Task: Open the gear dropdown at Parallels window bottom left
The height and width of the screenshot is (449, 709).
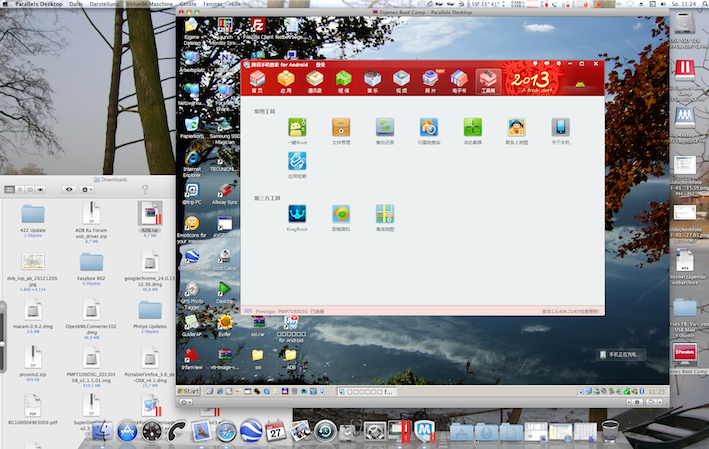Action: [x=186, y=402]
